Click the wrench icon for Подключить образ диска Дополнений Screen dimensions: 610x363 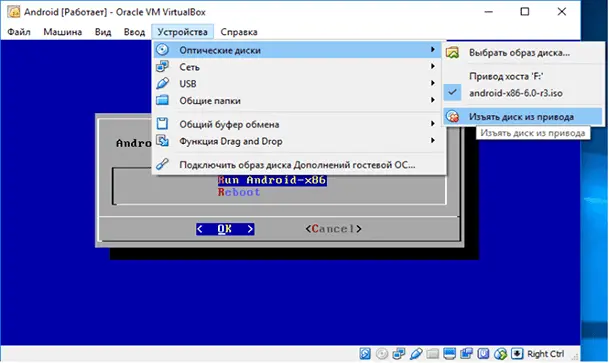coord(162,164)
